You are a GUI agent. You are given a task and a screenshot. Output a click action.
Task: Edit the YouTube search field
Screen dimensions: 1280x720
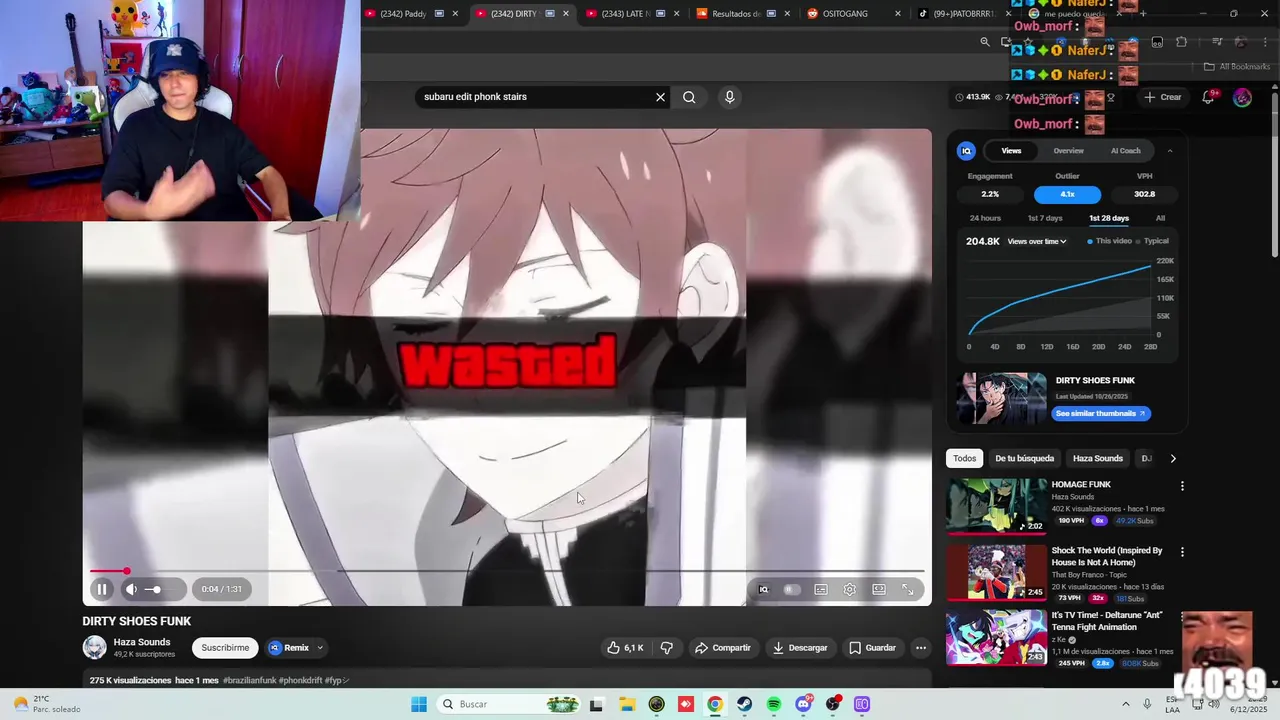(x=535, y=97)
